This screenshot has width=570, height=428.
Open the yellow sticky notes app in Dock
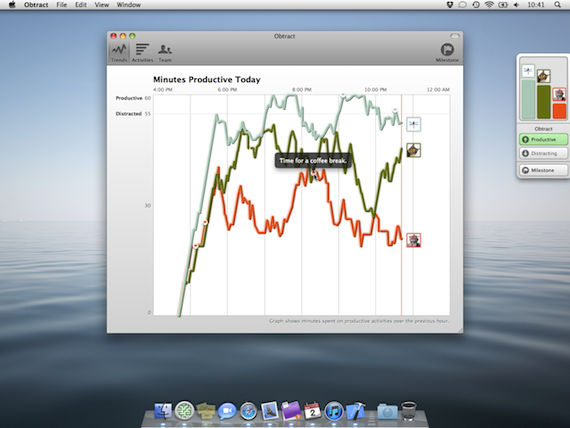206,411
